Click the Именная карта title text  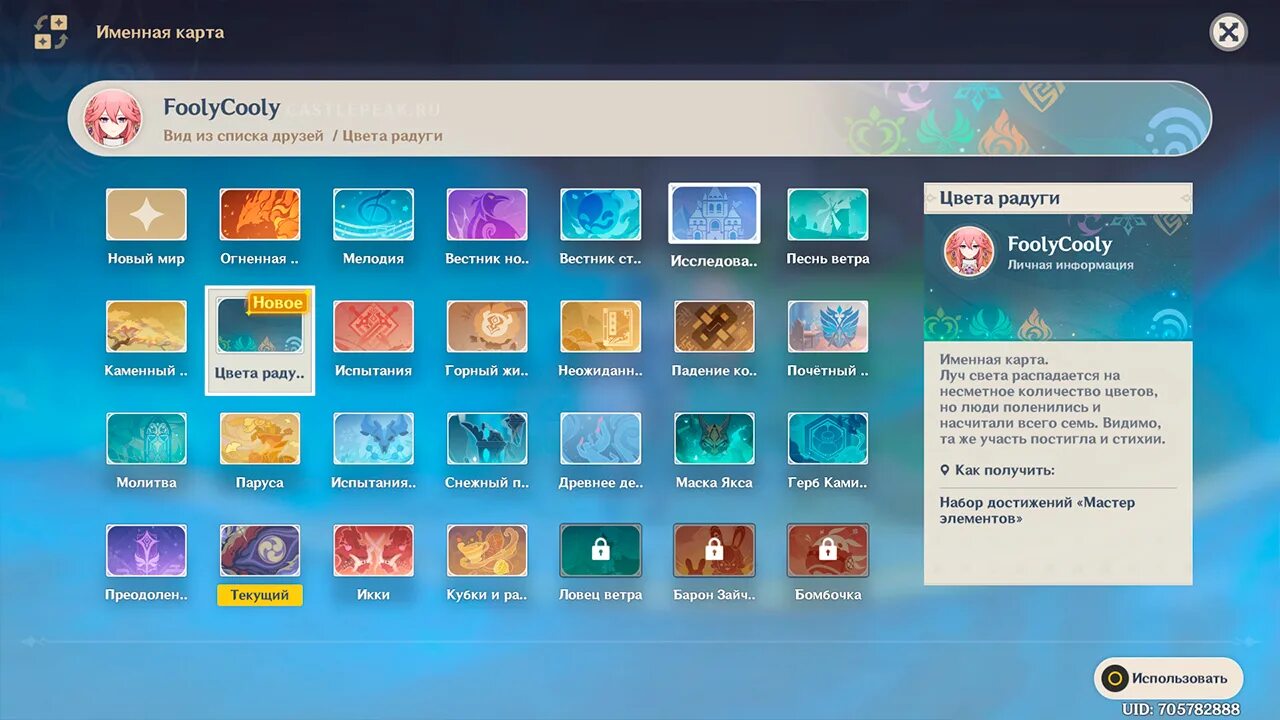pos(160,32)
